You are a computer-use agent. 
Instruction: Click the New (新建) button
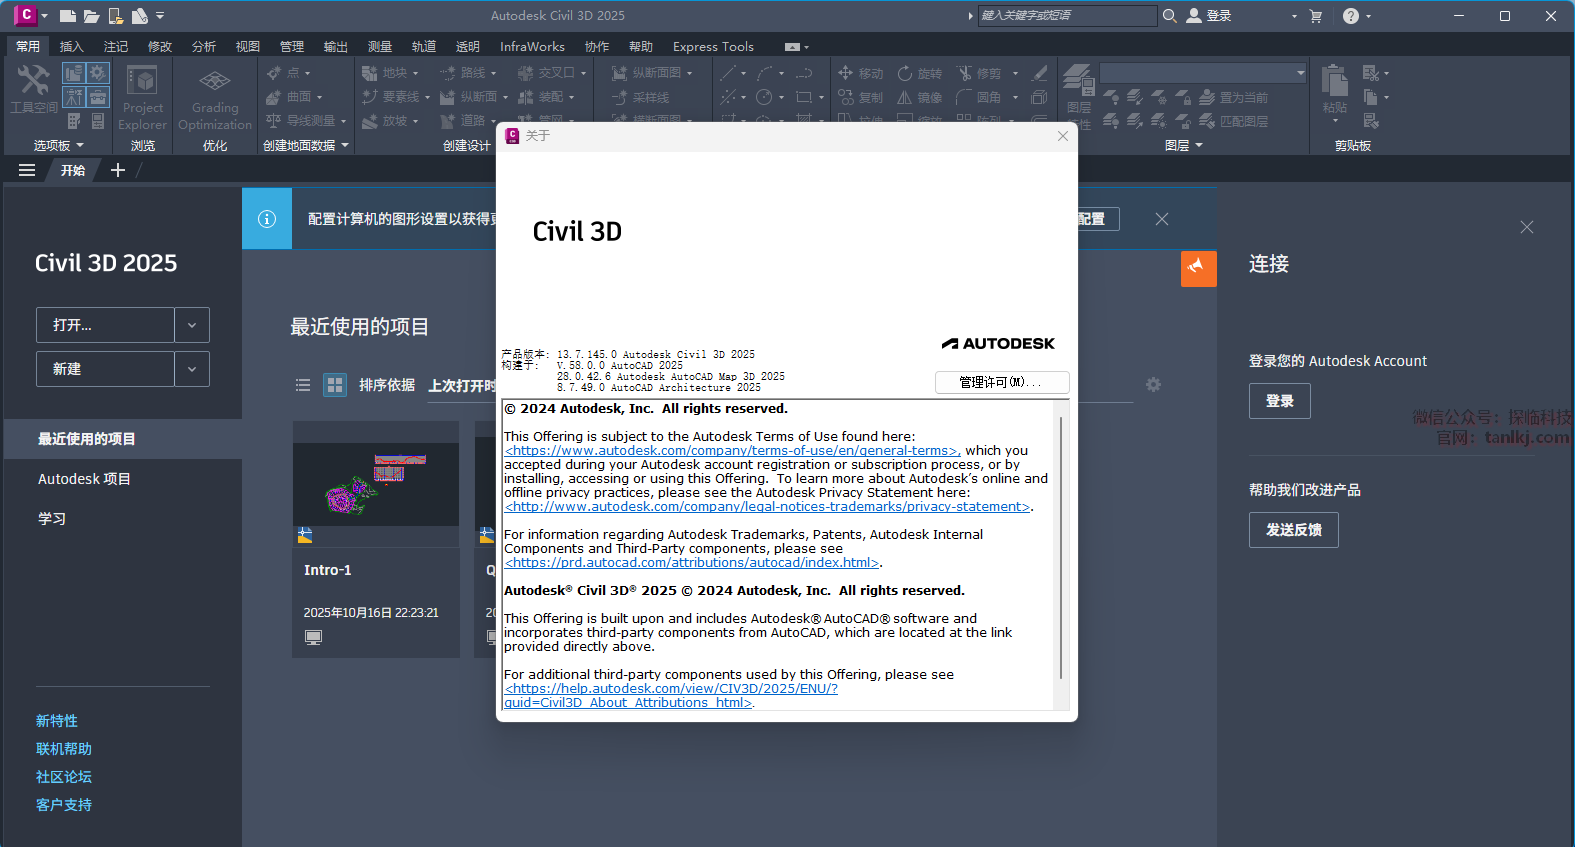coord(105,369)
